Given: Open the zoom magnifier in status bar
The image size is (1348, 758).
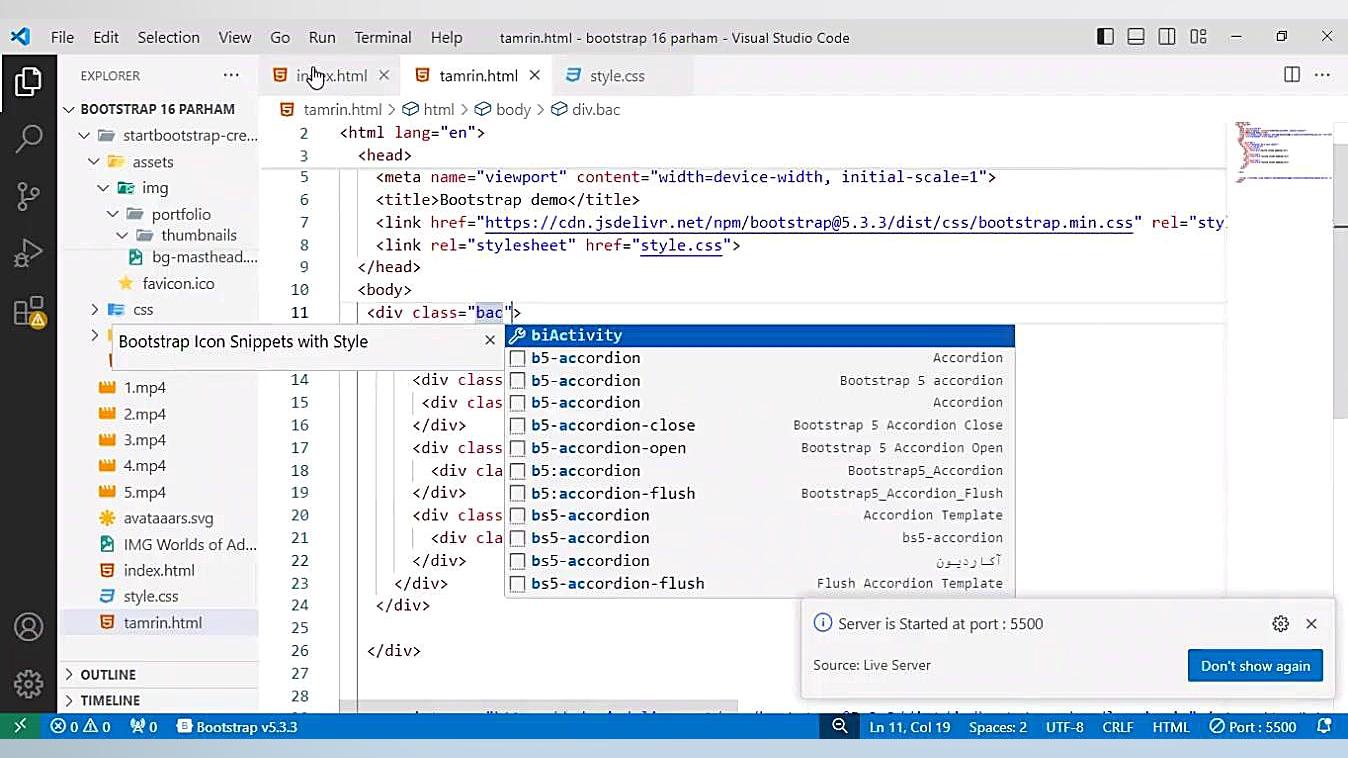Looking at the screenshot, I should coord(840,727).
